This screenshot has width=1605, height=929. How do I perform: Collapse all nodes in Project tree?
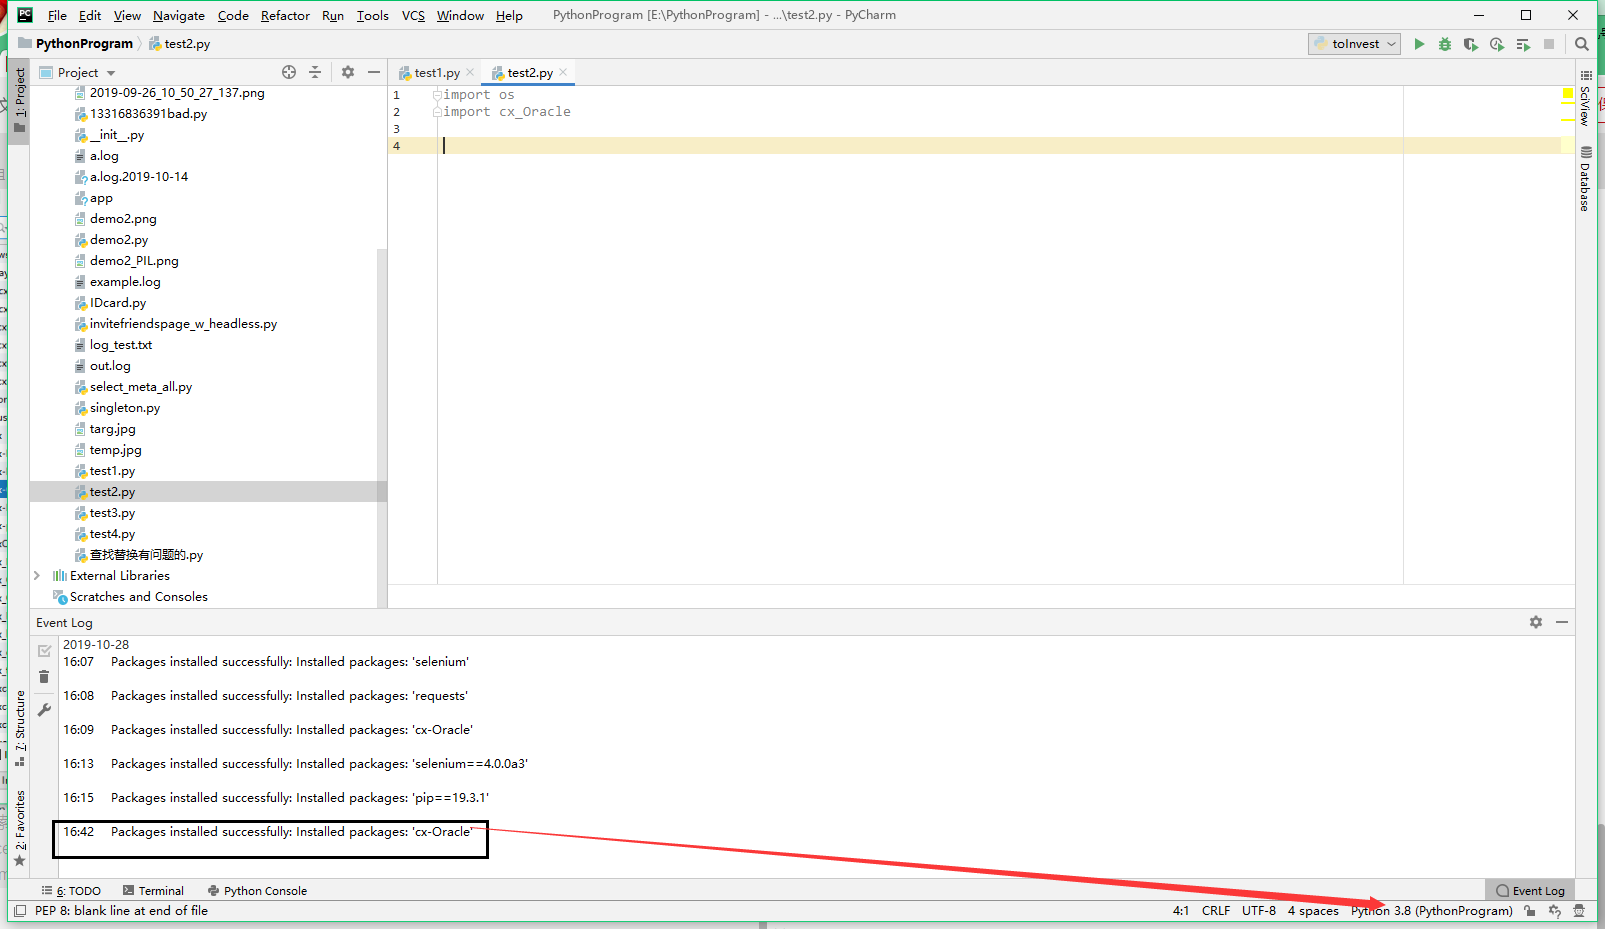(314, 71)
